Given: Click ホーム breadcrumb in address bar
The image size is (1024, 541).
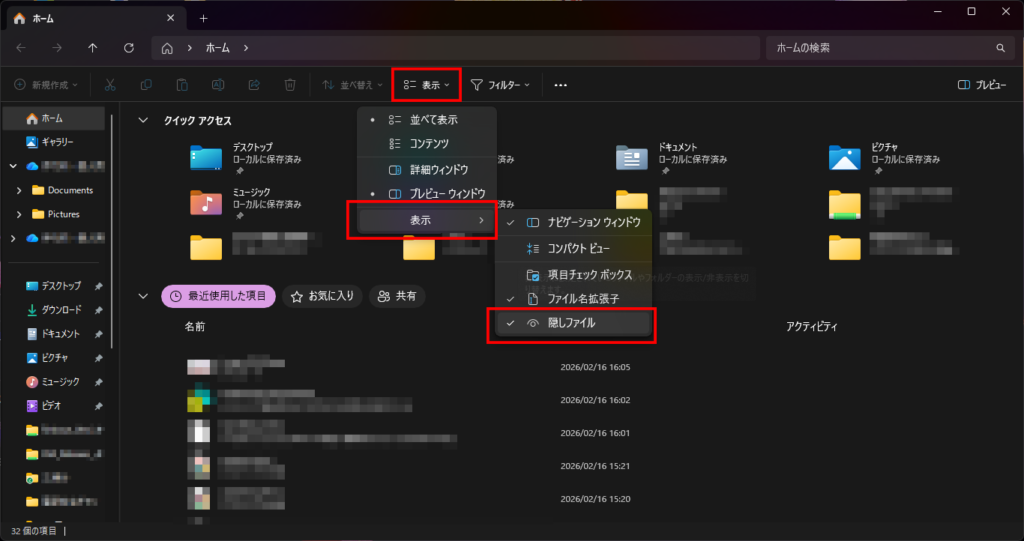Looking at the screenshot, I should click(218, 48).
